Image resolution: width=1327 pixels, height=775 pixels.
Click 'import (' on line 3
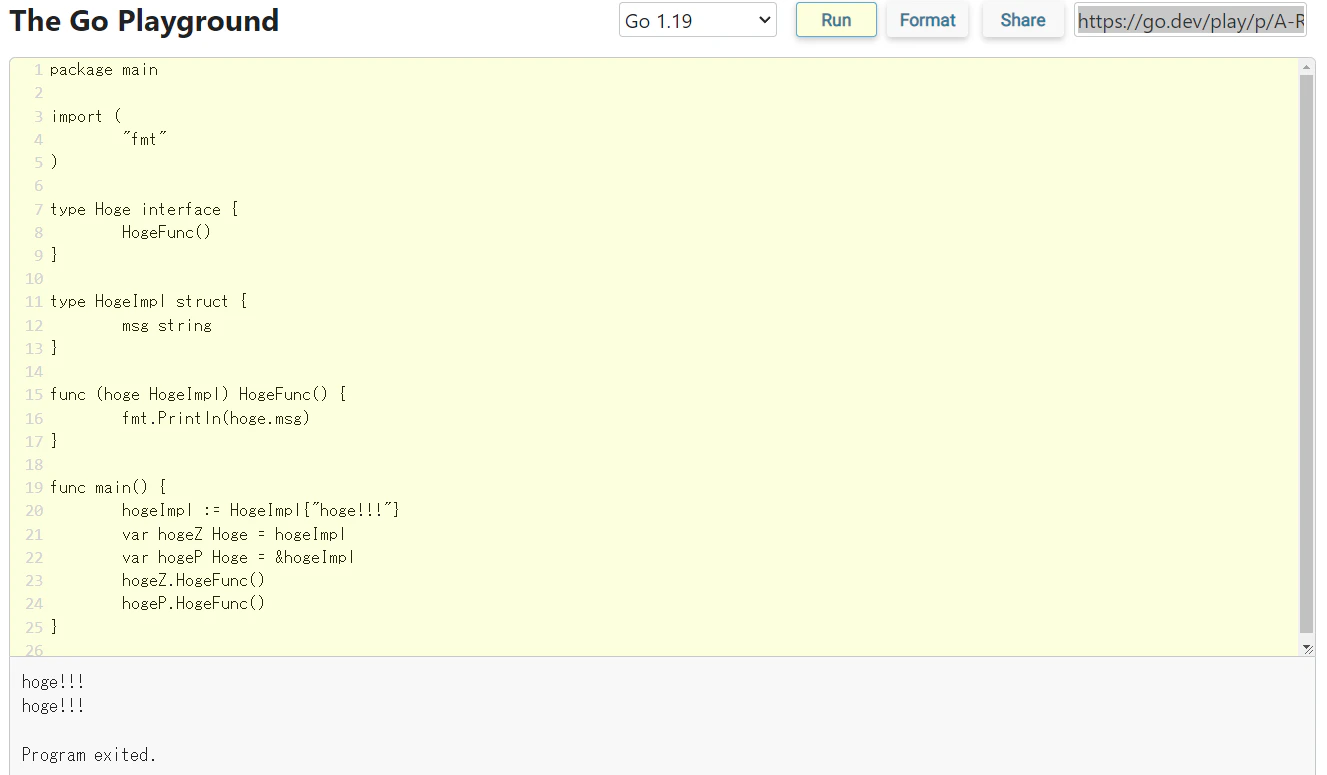[85, 116]
